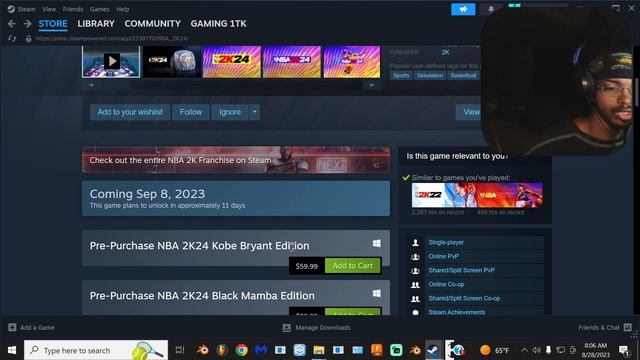The height and width of the screenshot is (360, 640).
Task: Switch to the COMMUNITY tab
Action: (153, 24)
